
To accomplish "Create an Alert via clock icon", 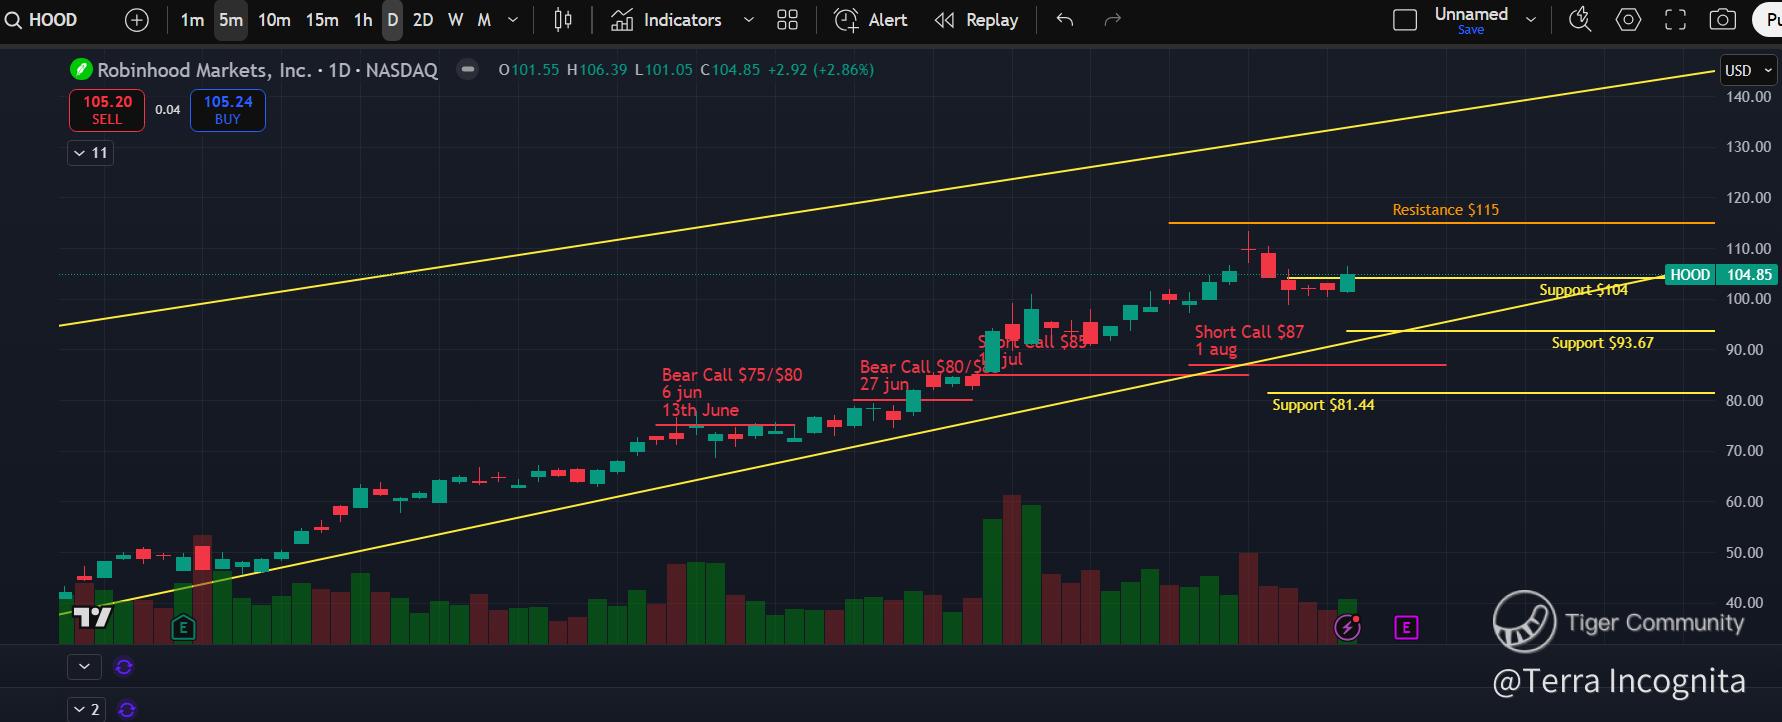I will [x=871, y=20].
